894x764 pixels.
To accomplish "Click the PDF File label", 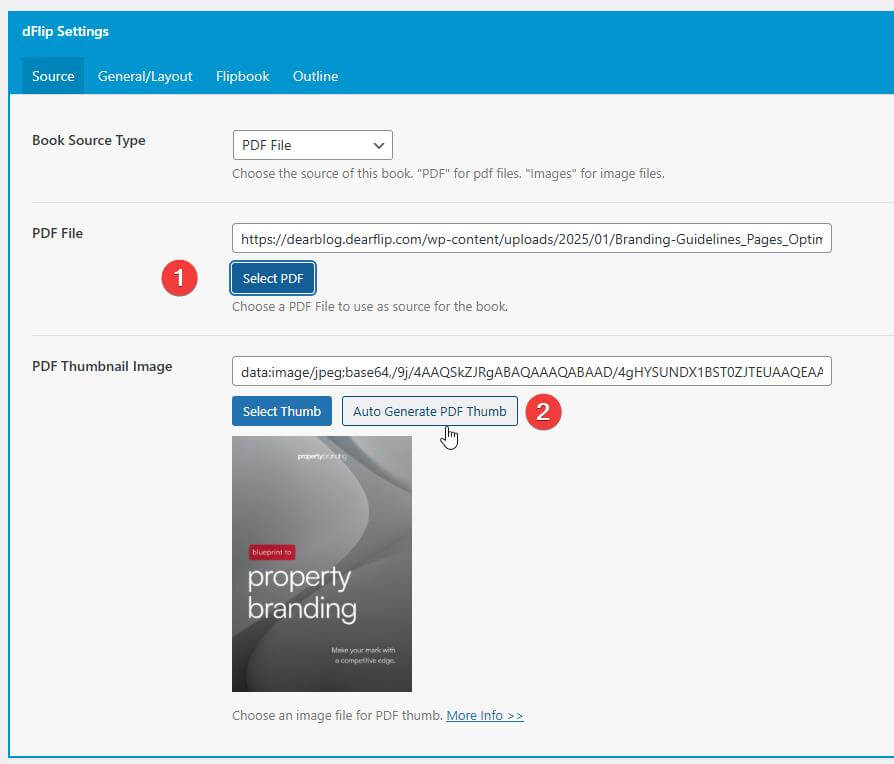I will (58, 233).
